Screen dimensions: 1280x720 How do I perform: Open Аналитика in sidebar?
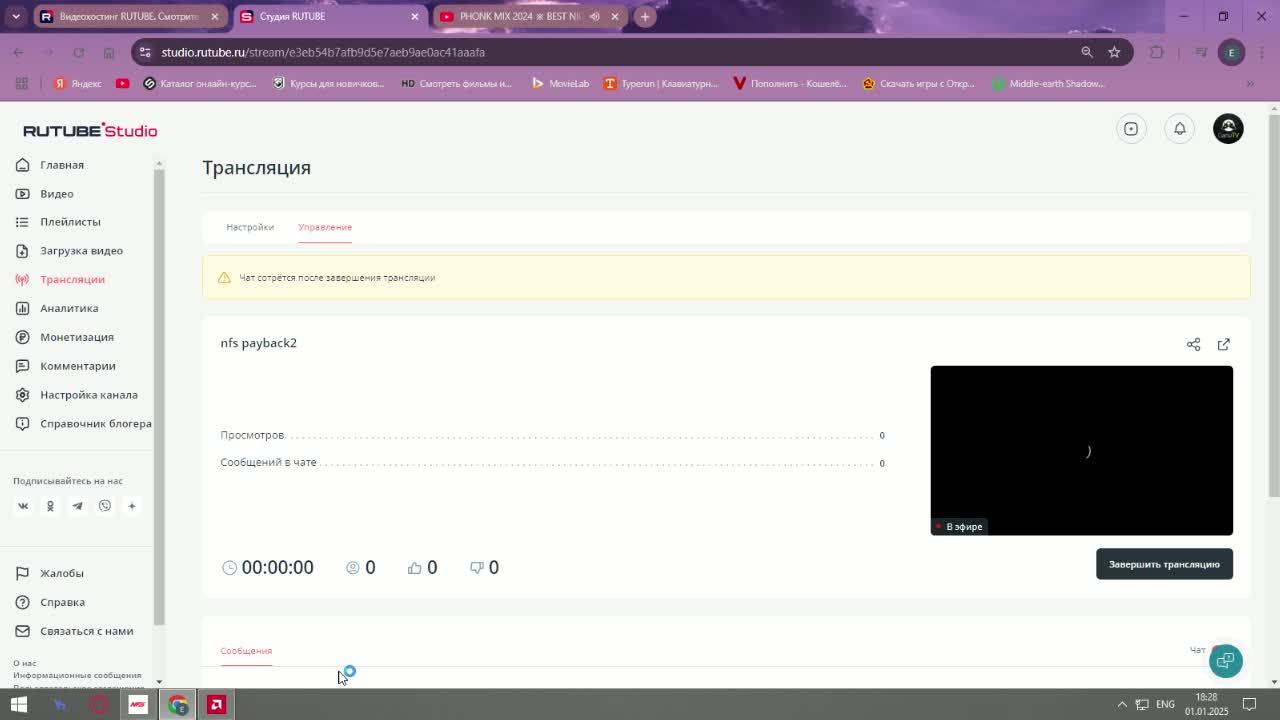coord(69,309)
